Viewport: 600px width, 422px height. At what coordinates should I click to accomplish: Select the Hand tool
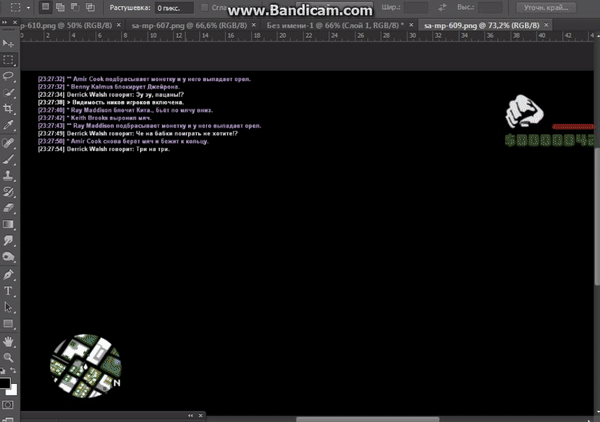[x=8, y=340]
